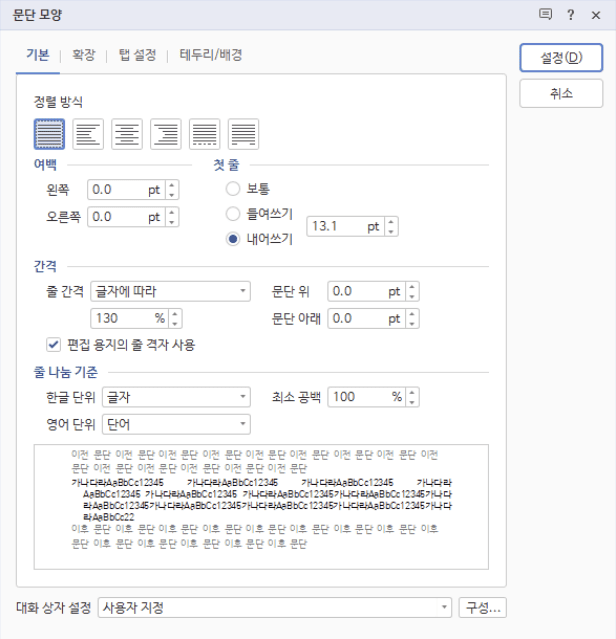This screenshot has width=616, height=639.
Task: Expand the 대화 상자 설정 dropdown
Action: coord(275,607)
